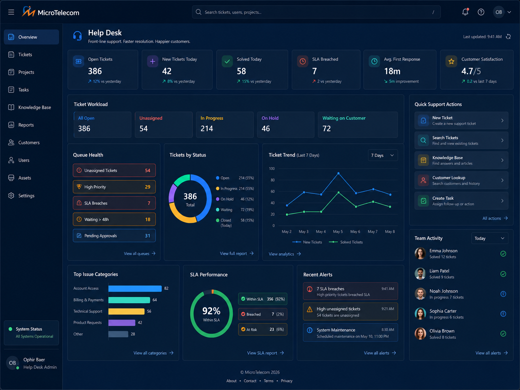Select the Waiting on Customer workload tab
Screen dimensions: 520x390
pyautogui.click(x=358, y=124)
